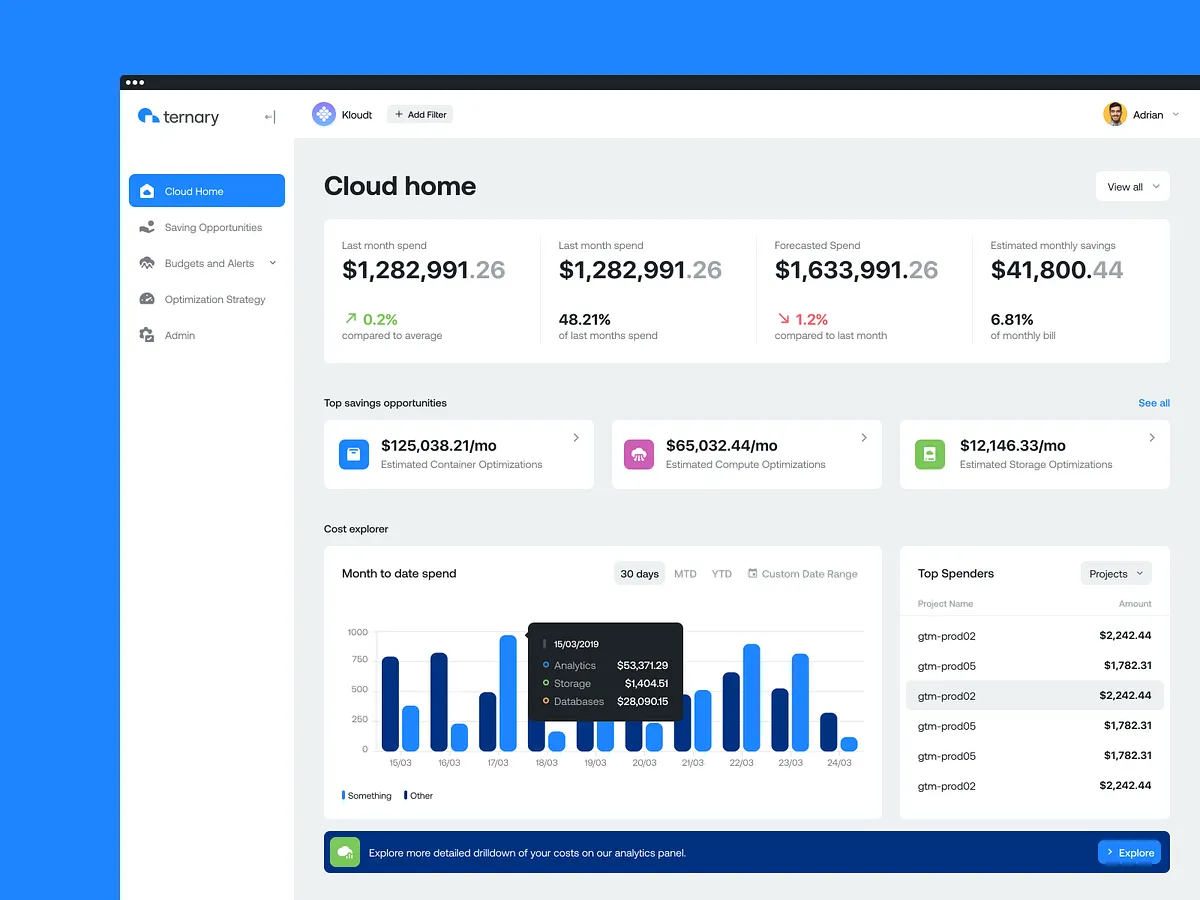This screenshot has width=1200, height=900.
Task: Click the pink compute optimizations cloud icon
Action: (x=639, y=455)
